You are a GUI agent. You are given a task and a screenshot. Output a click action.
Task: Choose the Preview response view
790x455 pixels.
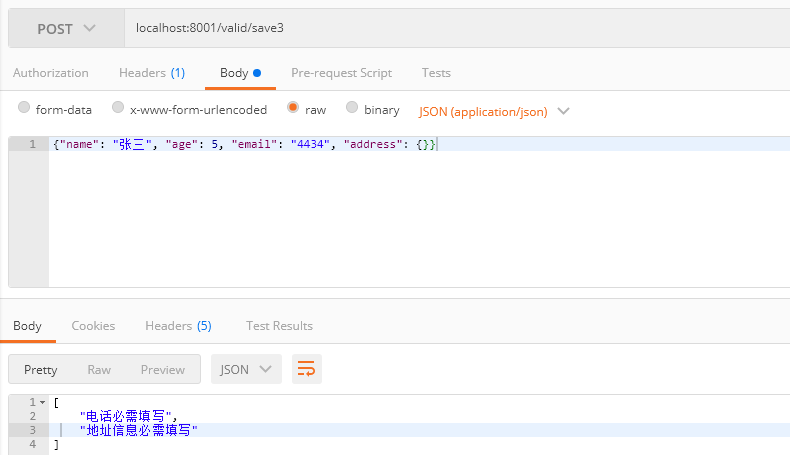pos(163,370)
